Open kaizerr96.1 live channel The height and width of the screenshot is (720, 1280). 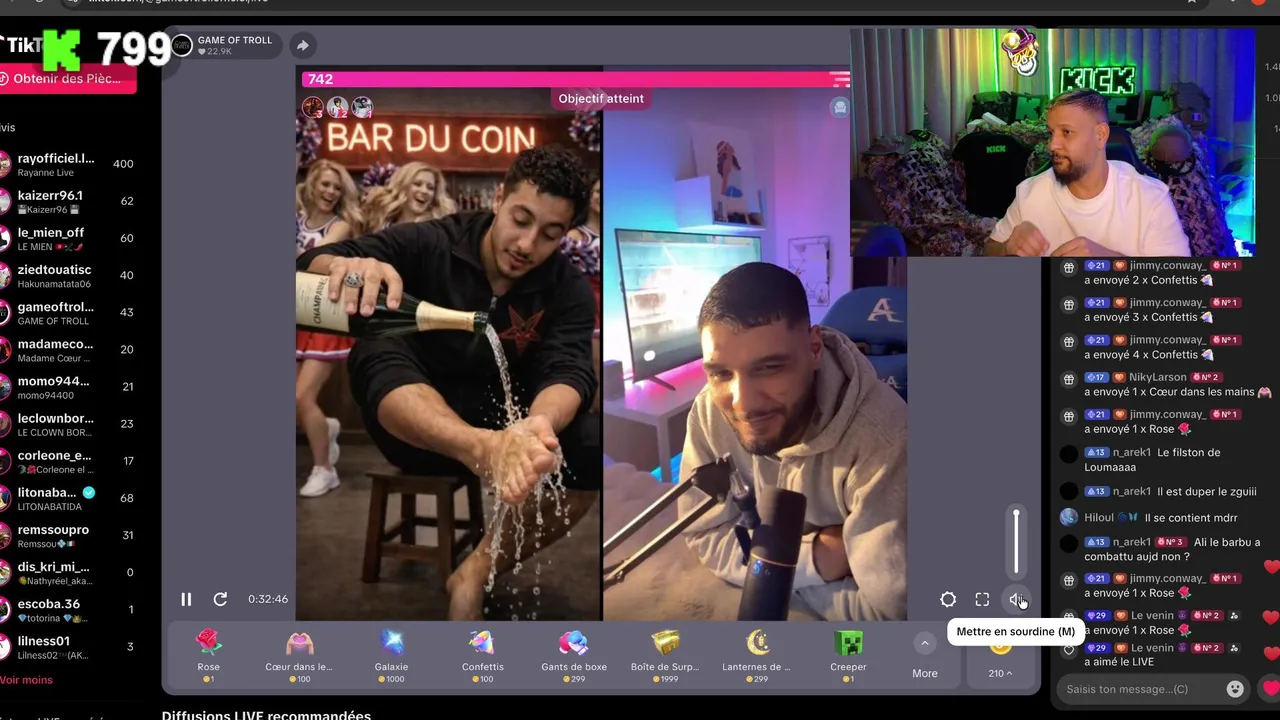point(68,202)
